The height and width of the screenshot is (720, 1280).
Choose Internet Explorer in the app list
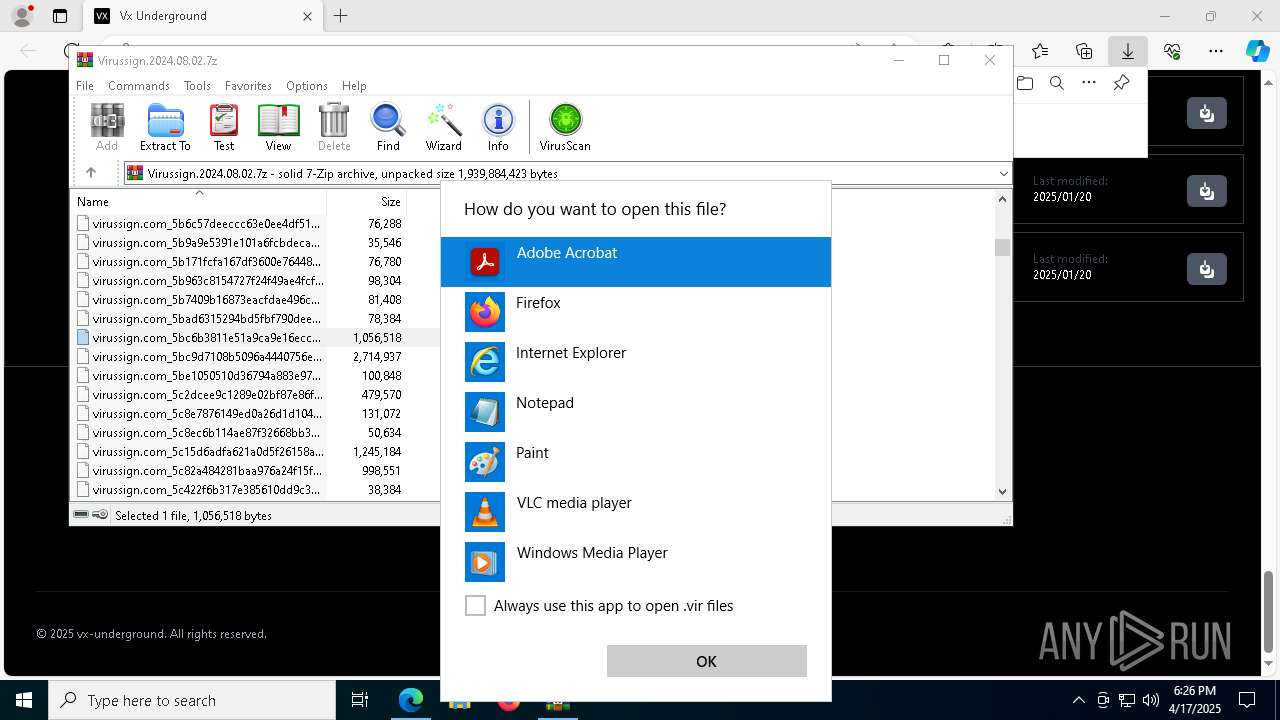pos(636,362)
